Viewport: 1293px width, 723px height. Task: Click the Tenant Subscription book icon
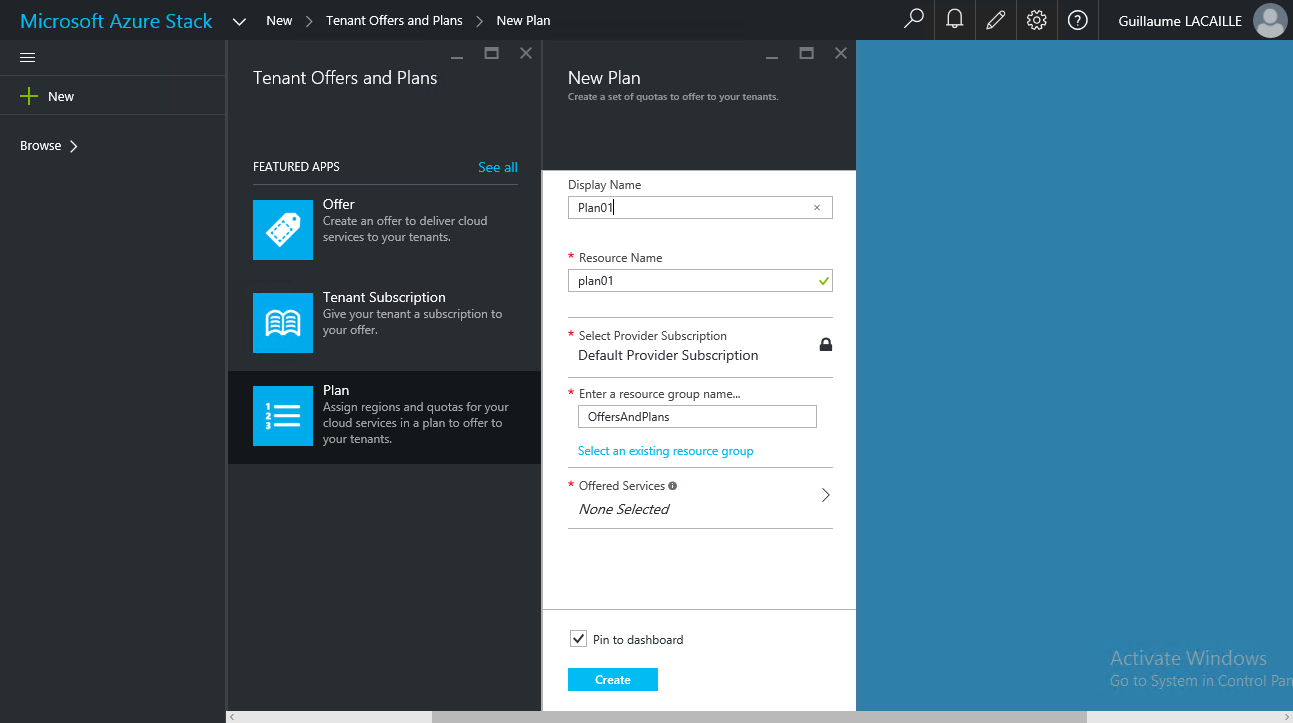click(x=283, y=323)
